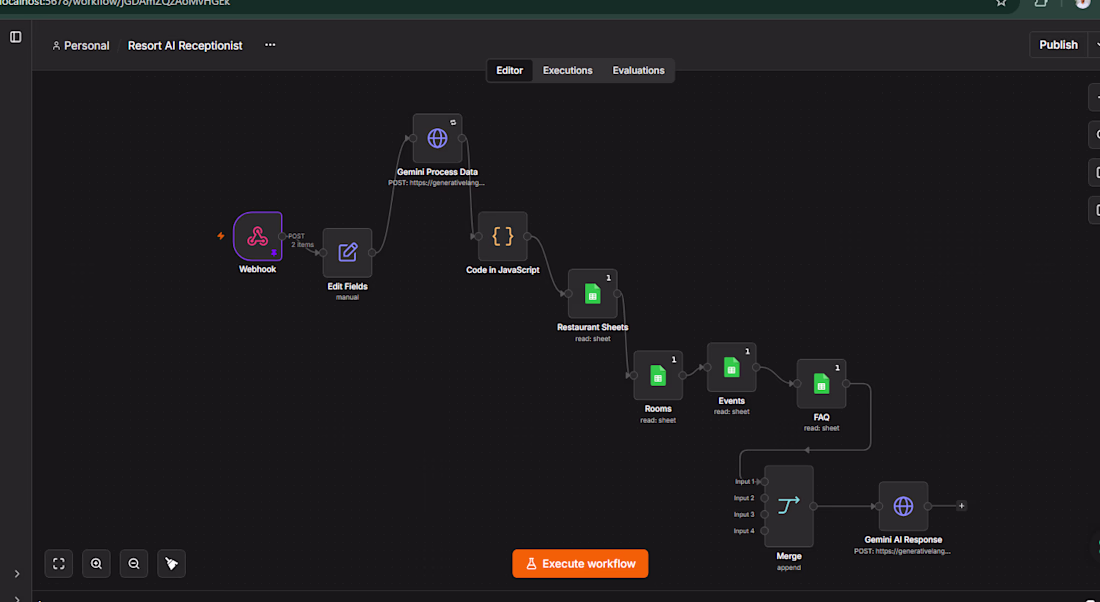This screenshot has height=602, width=1100.
Task: Expand the sidebar bottom chevron
Action: pos(17,574)
